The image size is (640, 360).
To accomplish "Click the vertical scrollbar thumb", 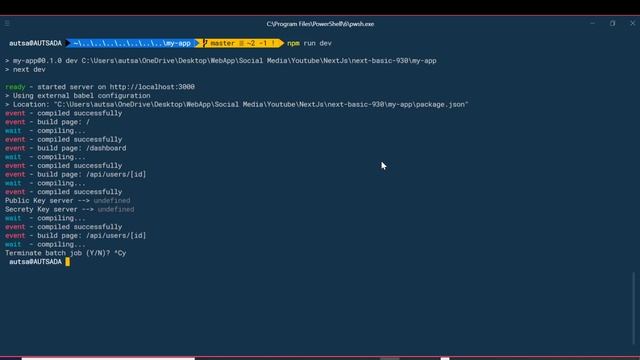I will point(634,309).
